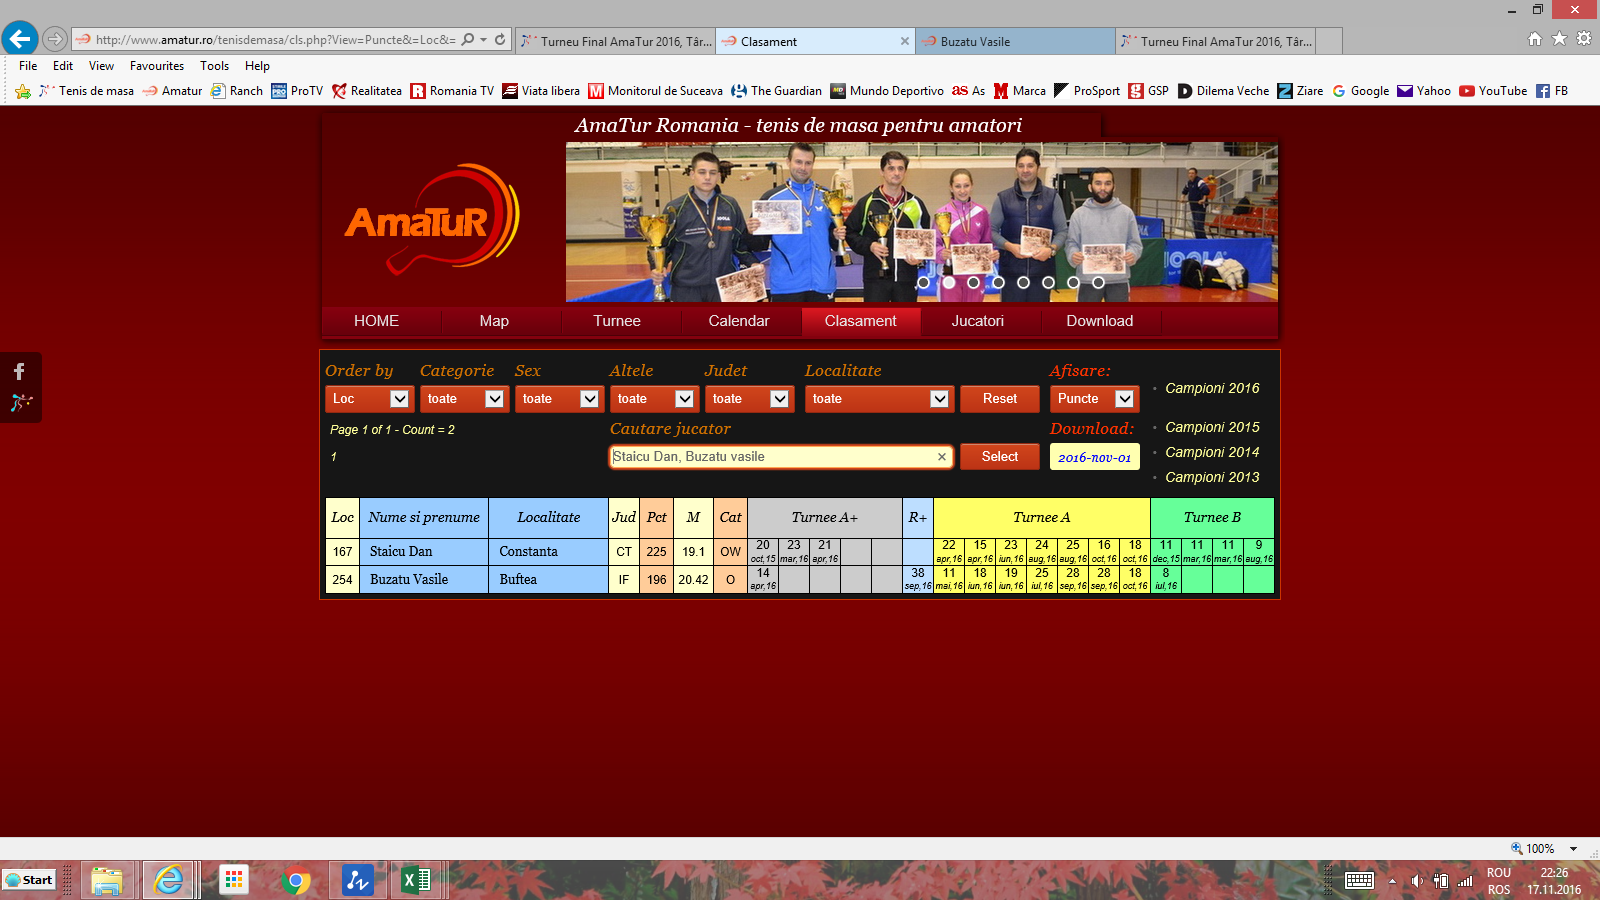Show hidden tray icons arrow
The width and height of the screenshot is (1600, 900).
pyautogui.click(x=1392, y=881)
